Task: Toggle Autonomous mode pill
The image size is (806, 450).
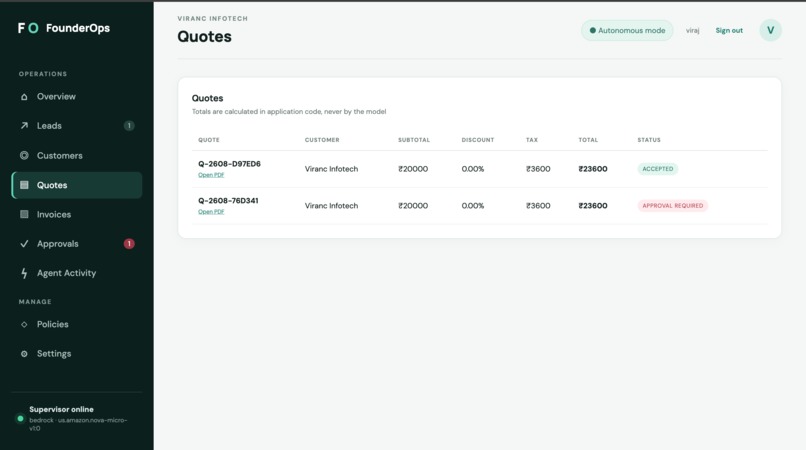Action: tap(627, 30)
